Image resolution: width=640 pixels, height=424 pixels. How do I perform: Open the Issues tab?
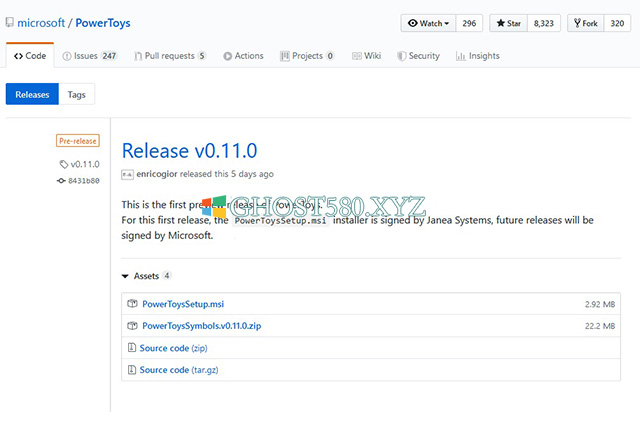point(90,55)
